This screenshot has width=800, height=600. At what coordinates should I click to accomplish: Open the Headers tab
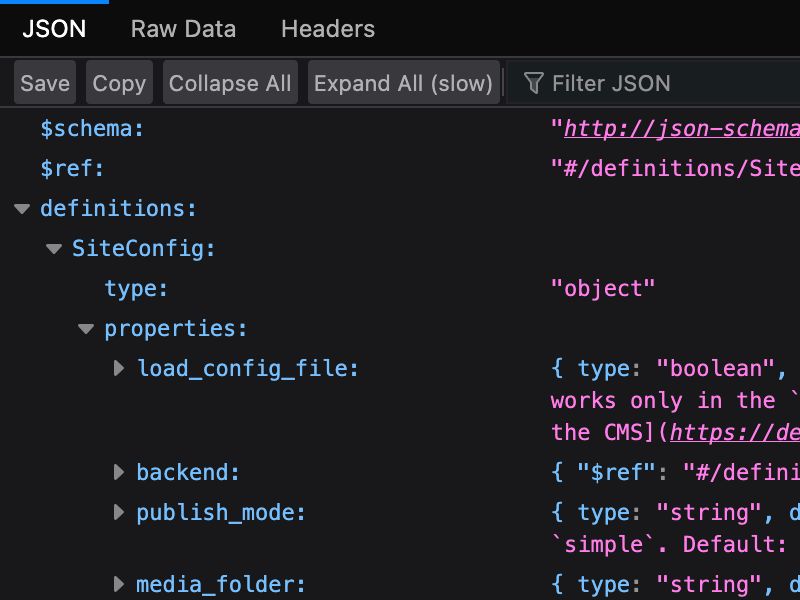tap(328, 29)
